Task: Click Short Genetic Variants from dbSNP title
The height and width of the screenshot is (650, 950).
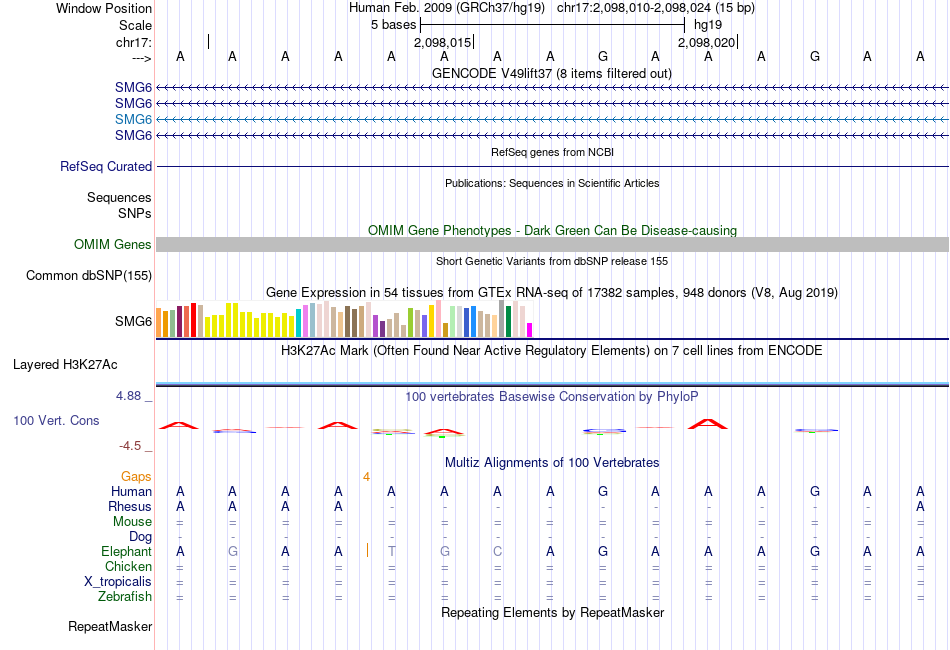Action: [x=552, y=261]
